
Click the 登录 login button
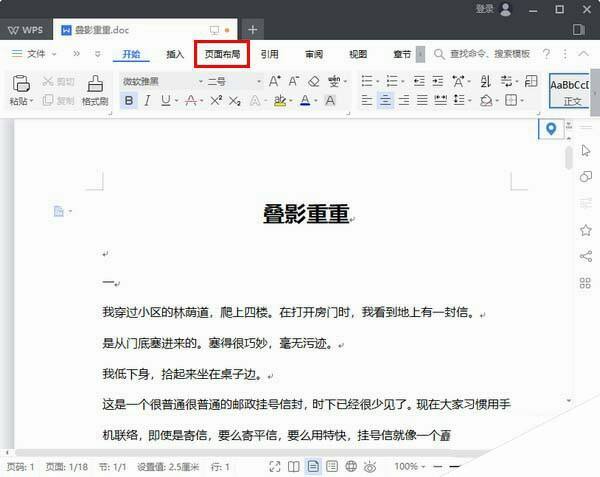tap(494, 9)
